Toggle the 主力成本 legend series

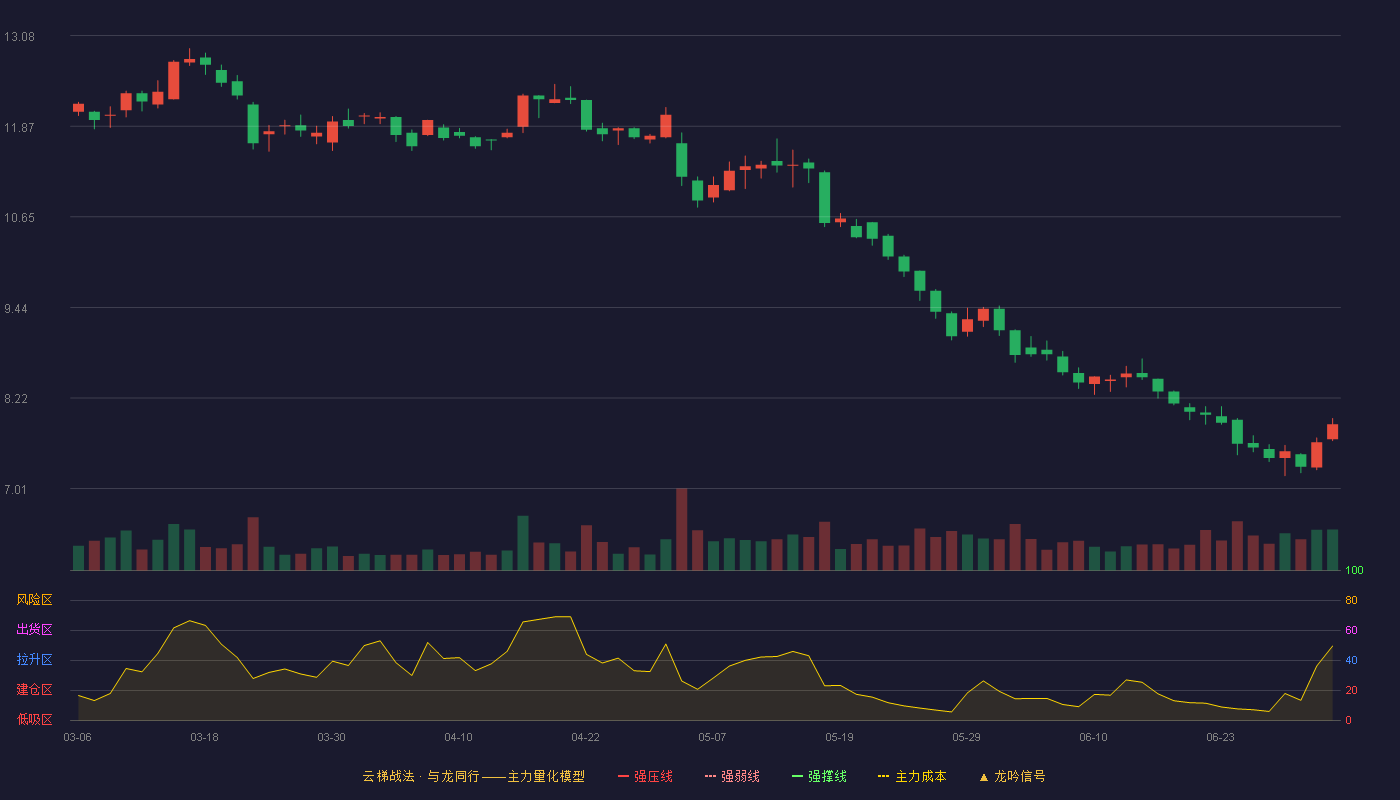912,776
